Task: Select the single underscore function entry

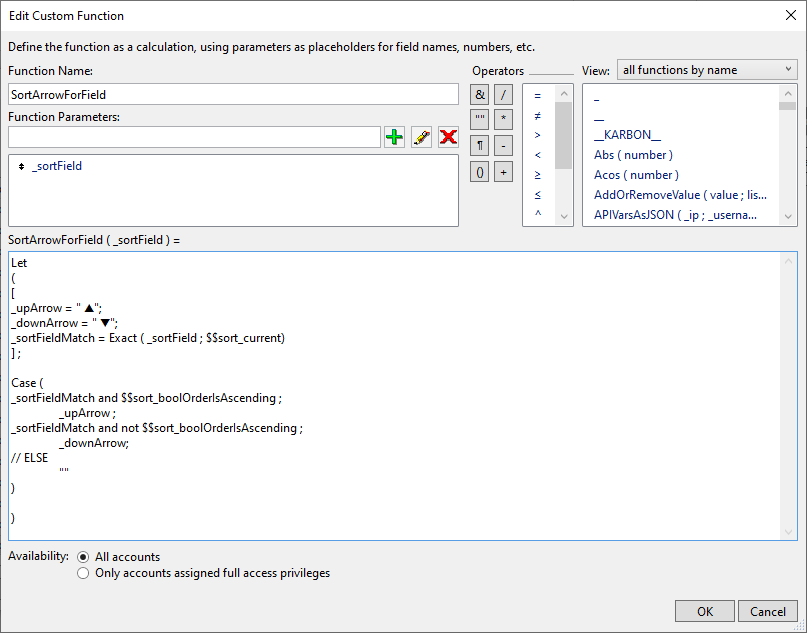Action: coord(597,100)
